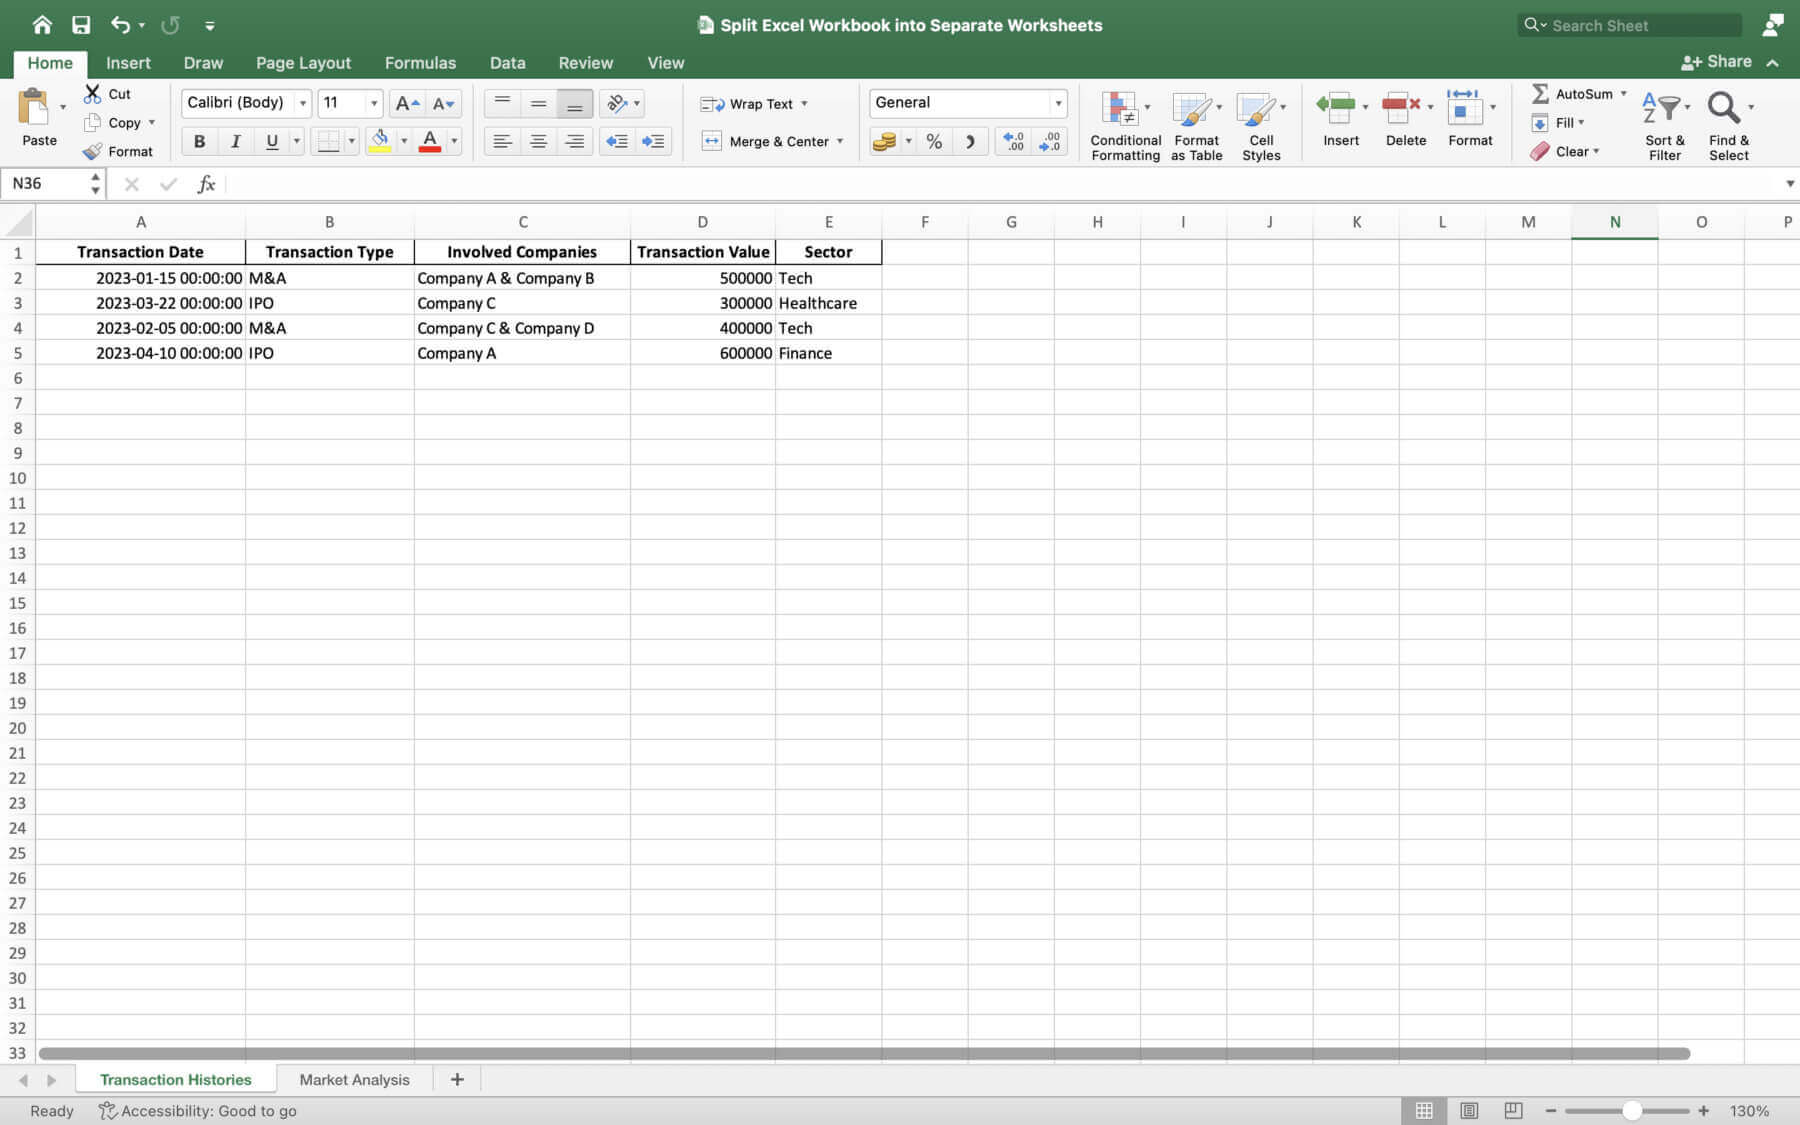Center text horizontally
1800x1125 pixels.
(x=538, y=141)
